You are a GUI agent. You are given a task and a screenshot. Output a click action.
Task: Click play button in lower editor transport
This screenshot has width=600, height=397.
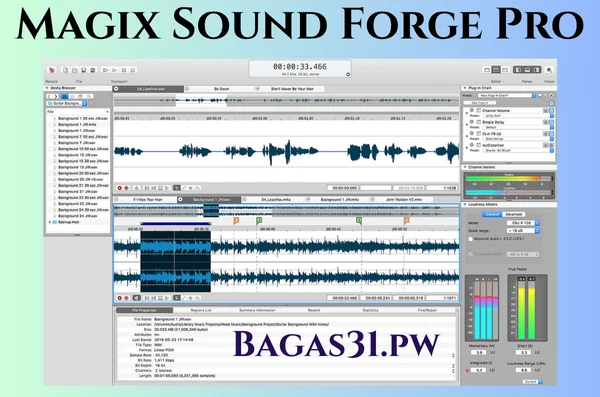[167, 298]
